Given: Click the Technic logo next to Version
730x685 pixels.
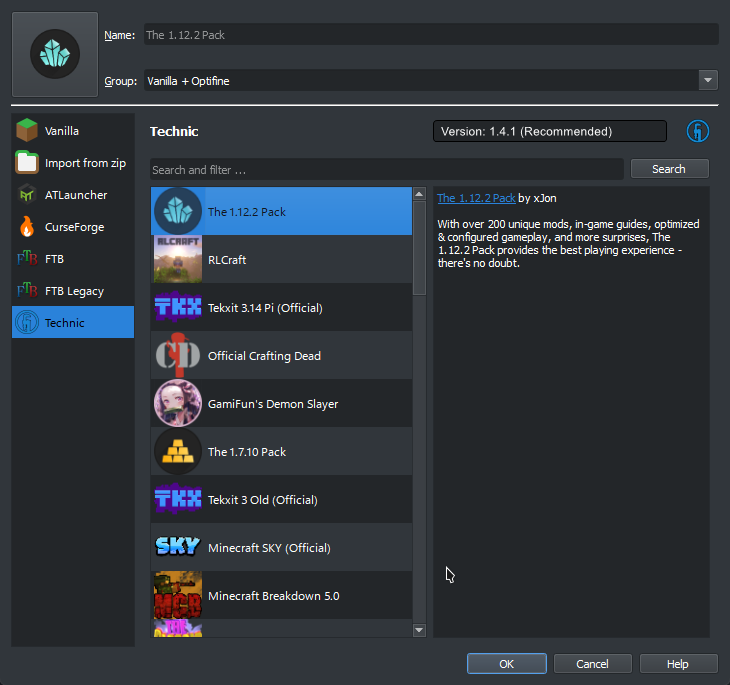Looking at the screenshot, I should coord(697,131).
